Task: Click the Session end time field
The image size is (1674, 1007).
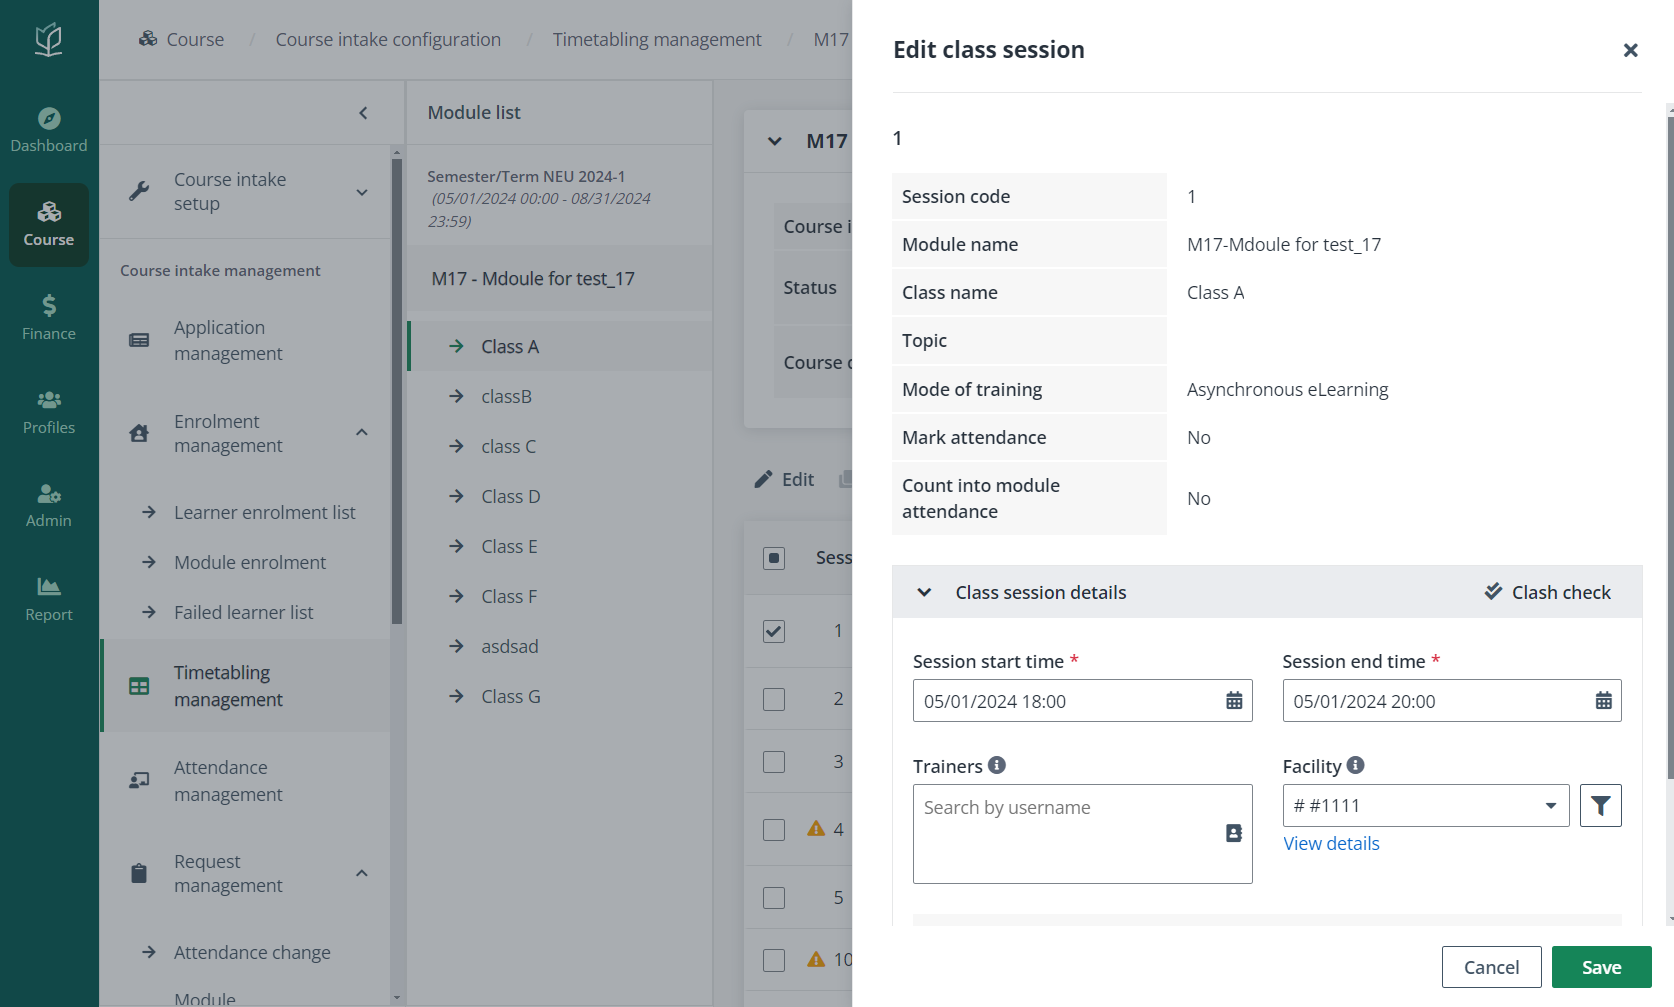Action: tap(1452, 701)
